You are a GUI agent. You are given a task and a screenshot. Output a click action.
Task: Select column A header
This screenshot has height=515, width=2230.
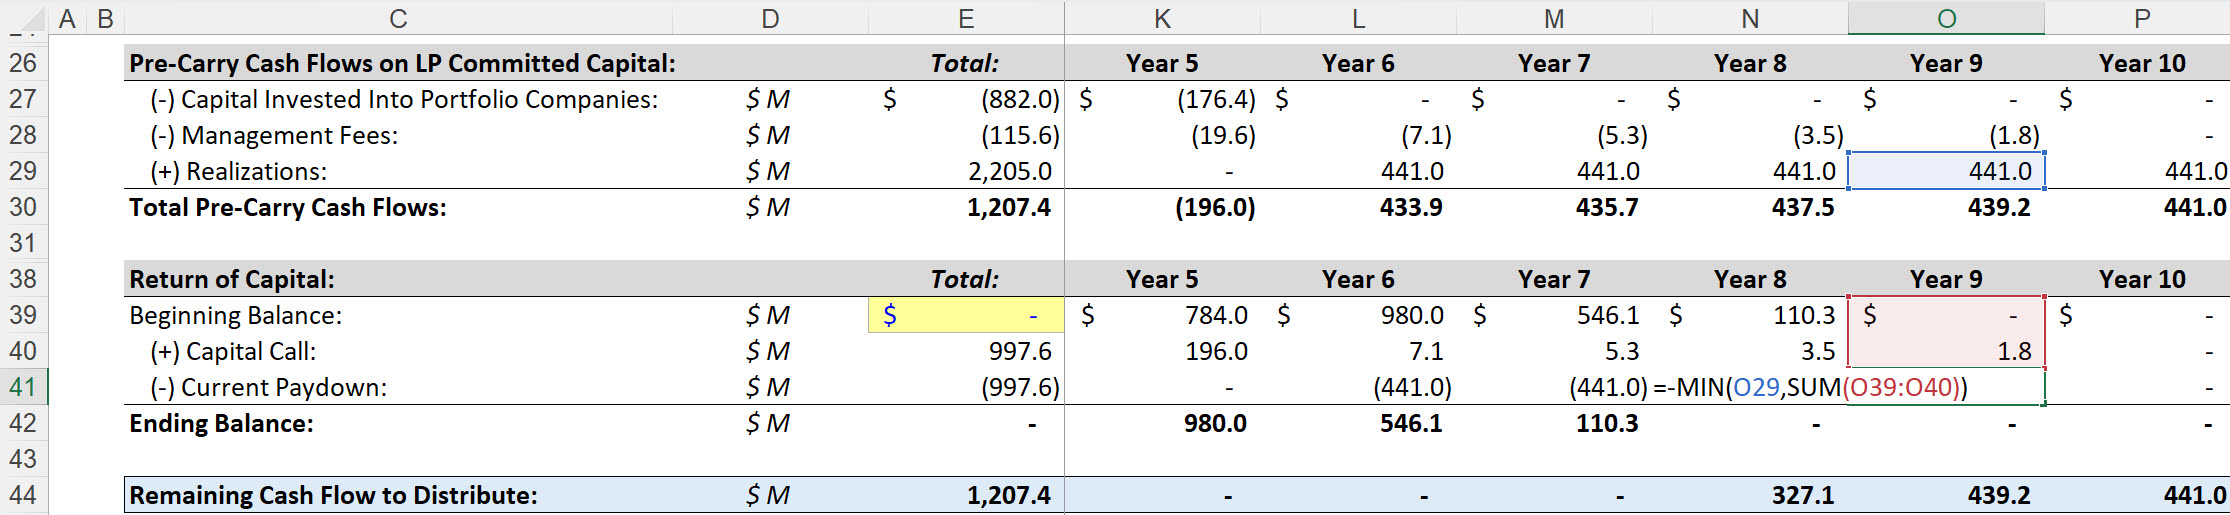pos(67,18)
